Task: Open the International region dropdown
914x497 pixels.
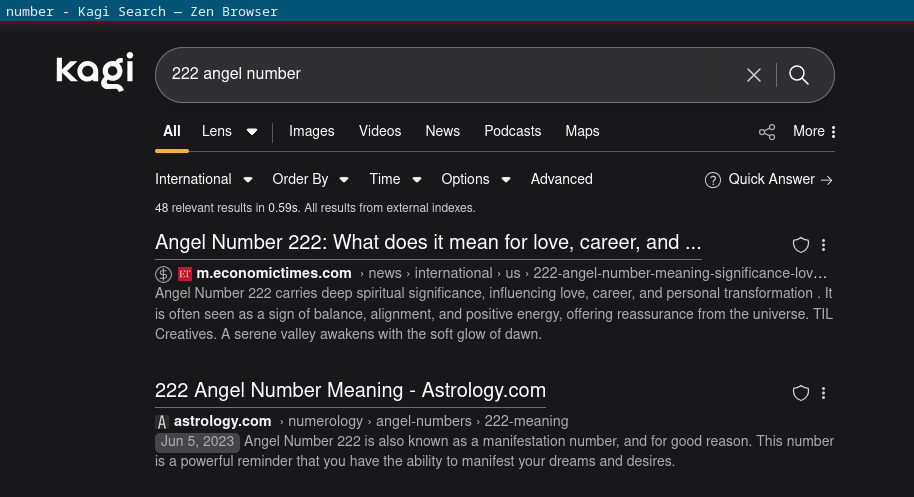Action: tap(206, 179)
